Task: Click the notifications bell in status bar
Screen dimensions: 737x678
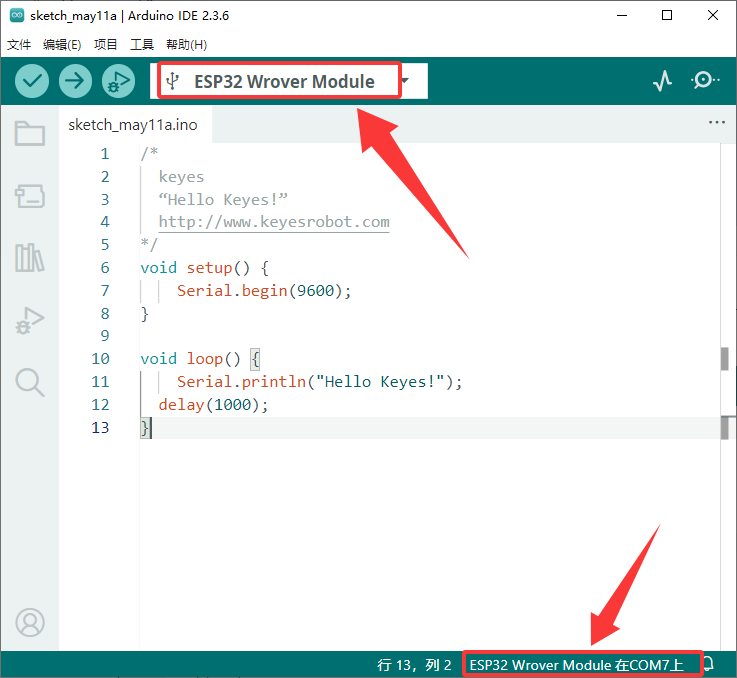Action: [x=710, y=664]
